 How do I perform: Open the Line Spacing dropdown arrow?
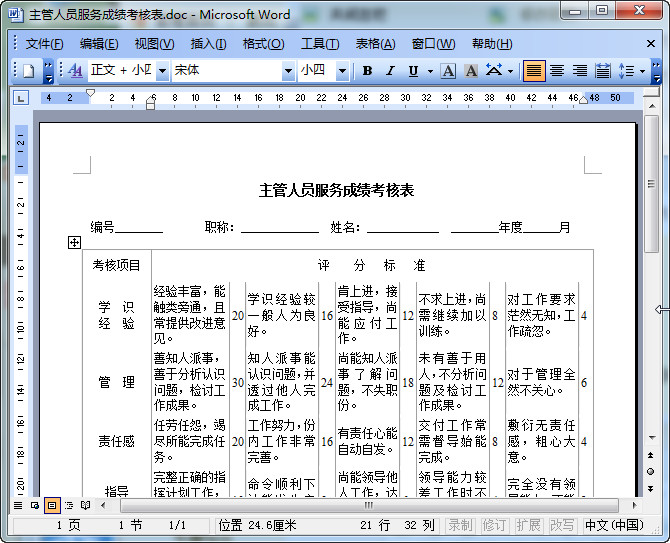[642, 71]
